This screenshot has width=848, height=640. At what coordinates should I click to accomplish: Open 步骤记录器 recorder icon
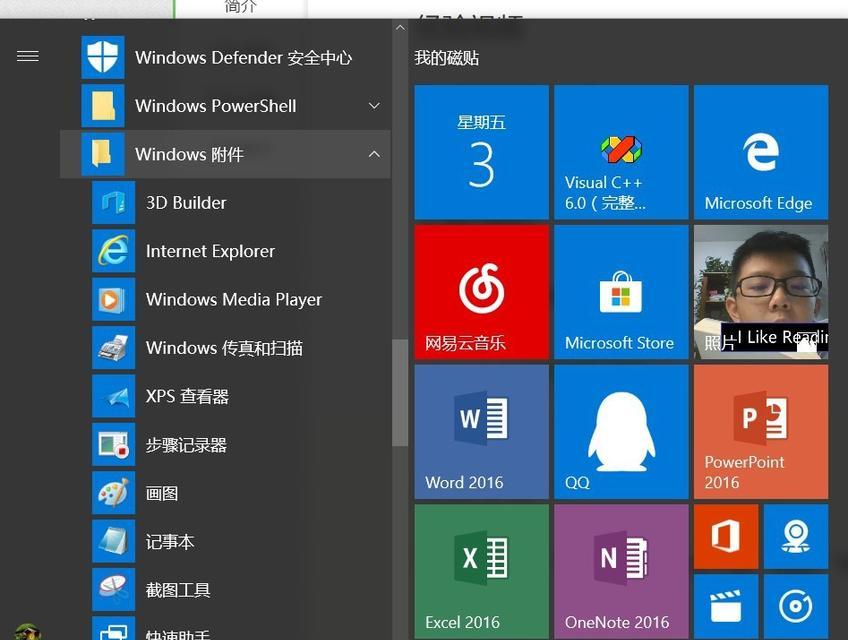[114, 444]
